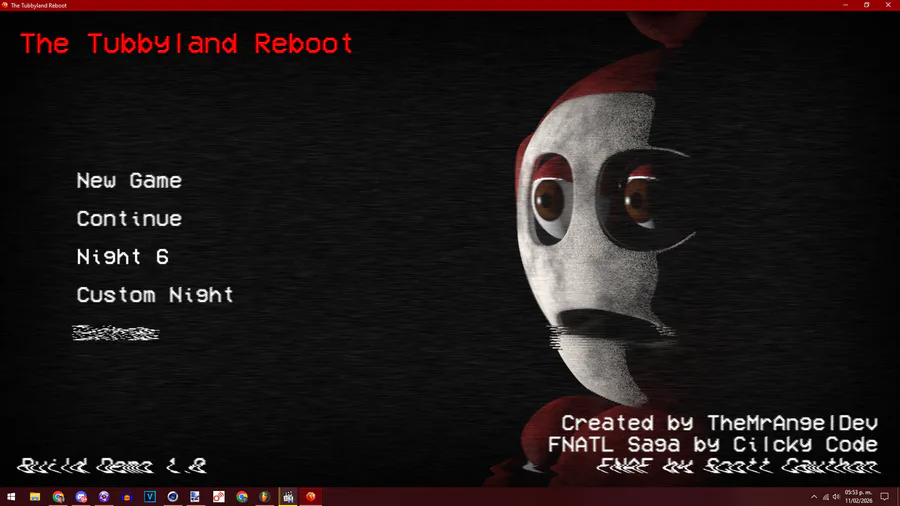
Task: Choose the Night 6 menu option
Action: point(122,256)
